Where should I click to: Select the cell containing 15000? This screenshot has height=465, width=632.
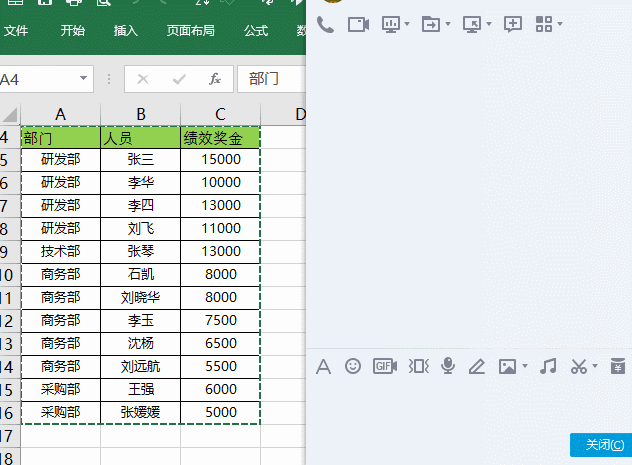(220, 160)
